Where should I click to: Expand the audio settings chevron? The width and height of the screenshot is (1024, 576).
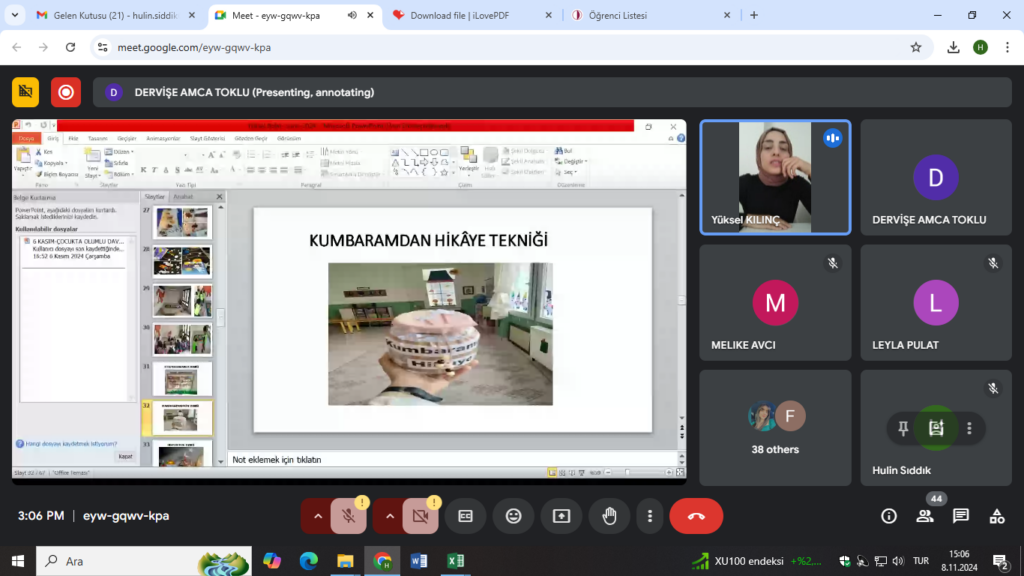[x=318, y=516]
